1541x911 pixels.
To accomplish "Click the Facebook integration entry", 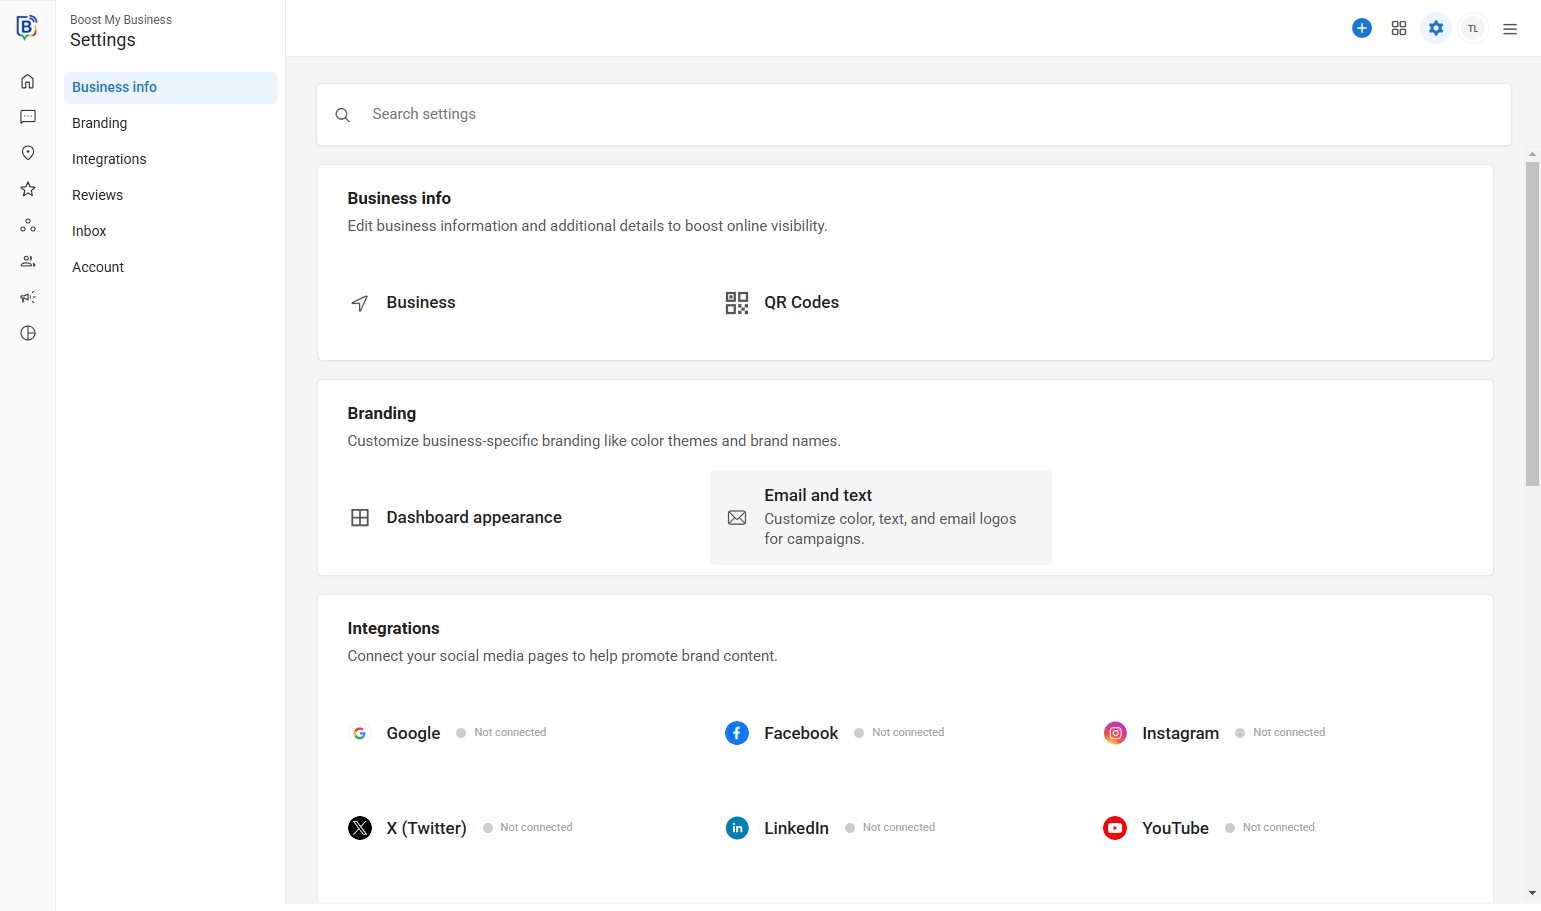I will pyautogui.click(x=800, y=733).
